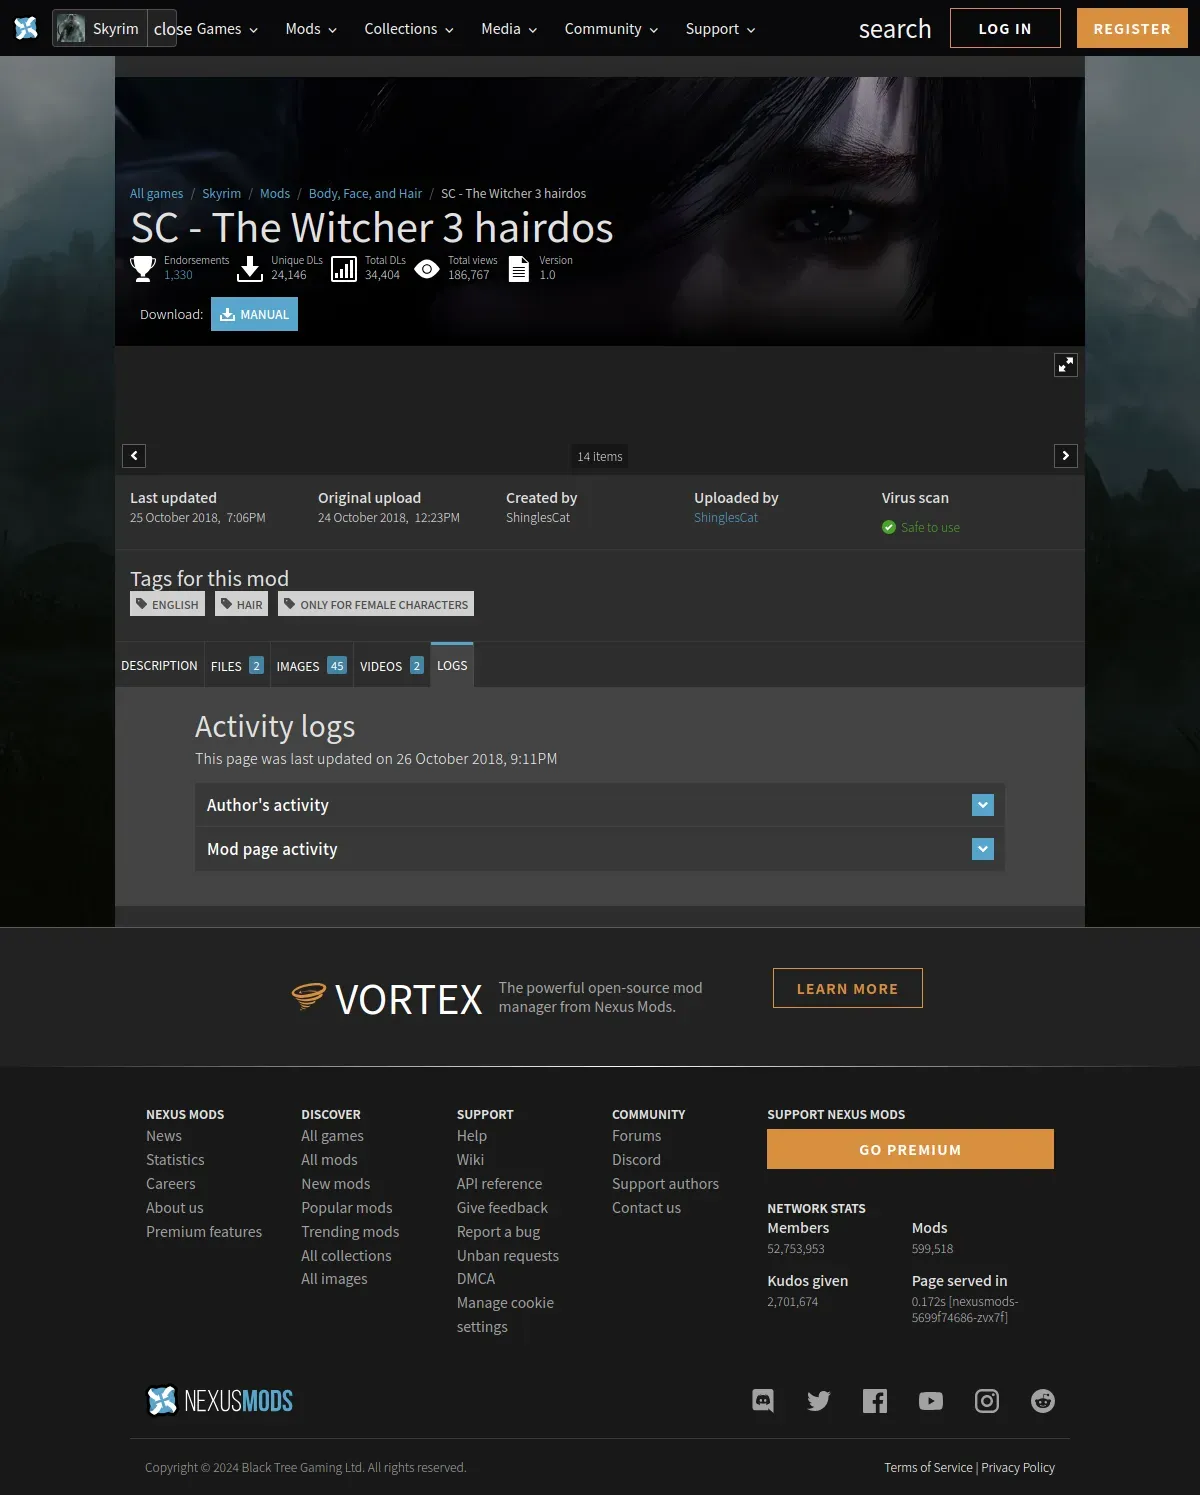This screenshot has height=1495, width=1200.
Task: Open the Unban requests footer link
Action: tap(508, 1256)
